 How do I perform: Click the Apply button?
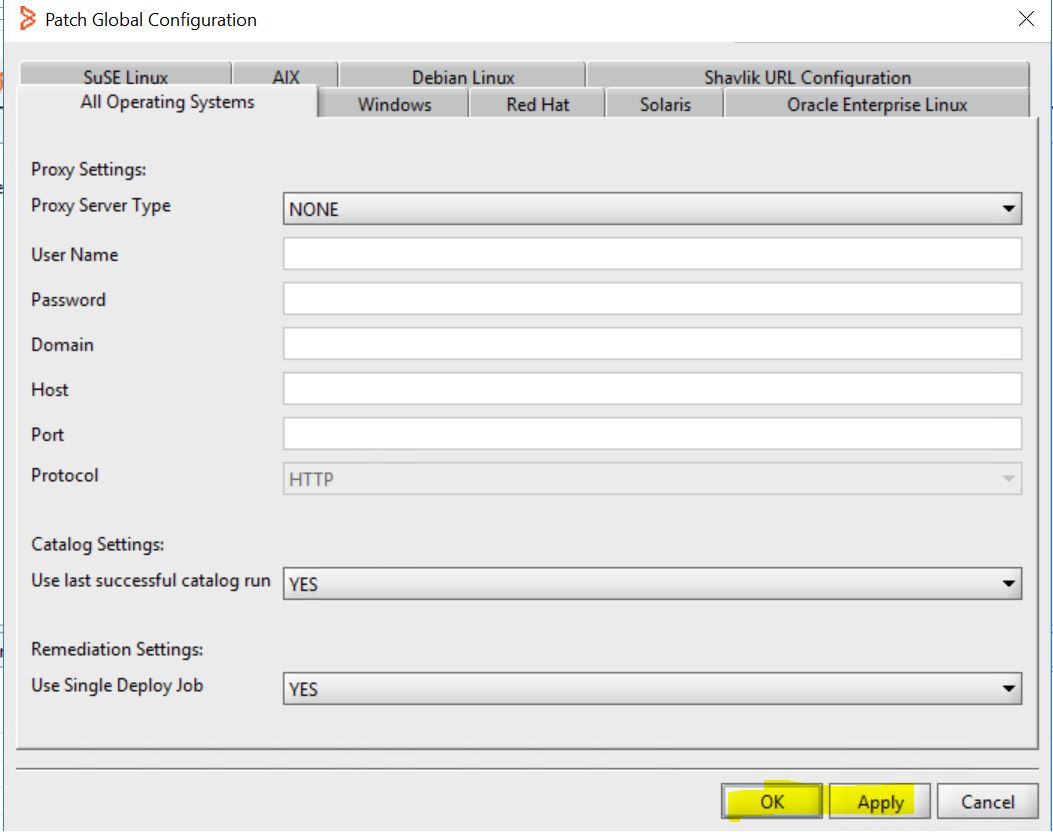(880, 801)
